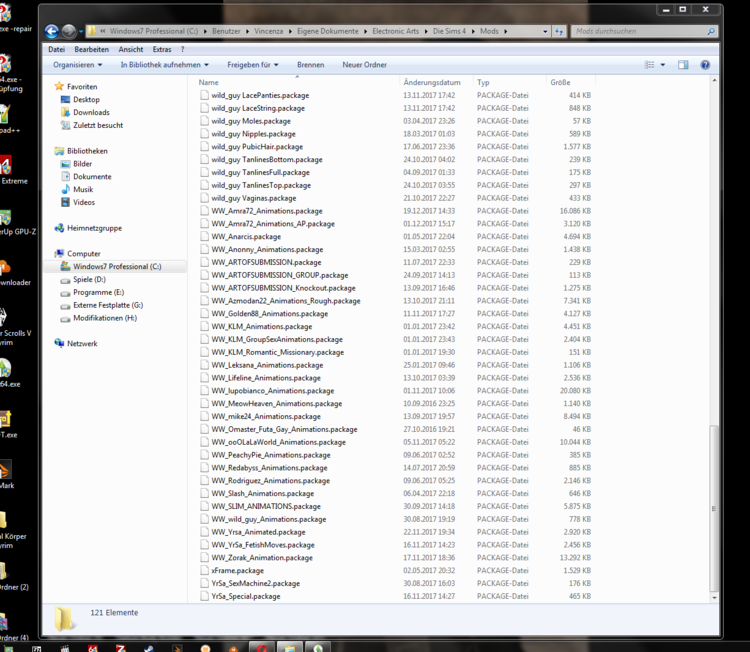Image resolution: width=750 pixels, height=652 pixels.
Task: Open the Dokumente library
Action: click(x=92, y=177)
